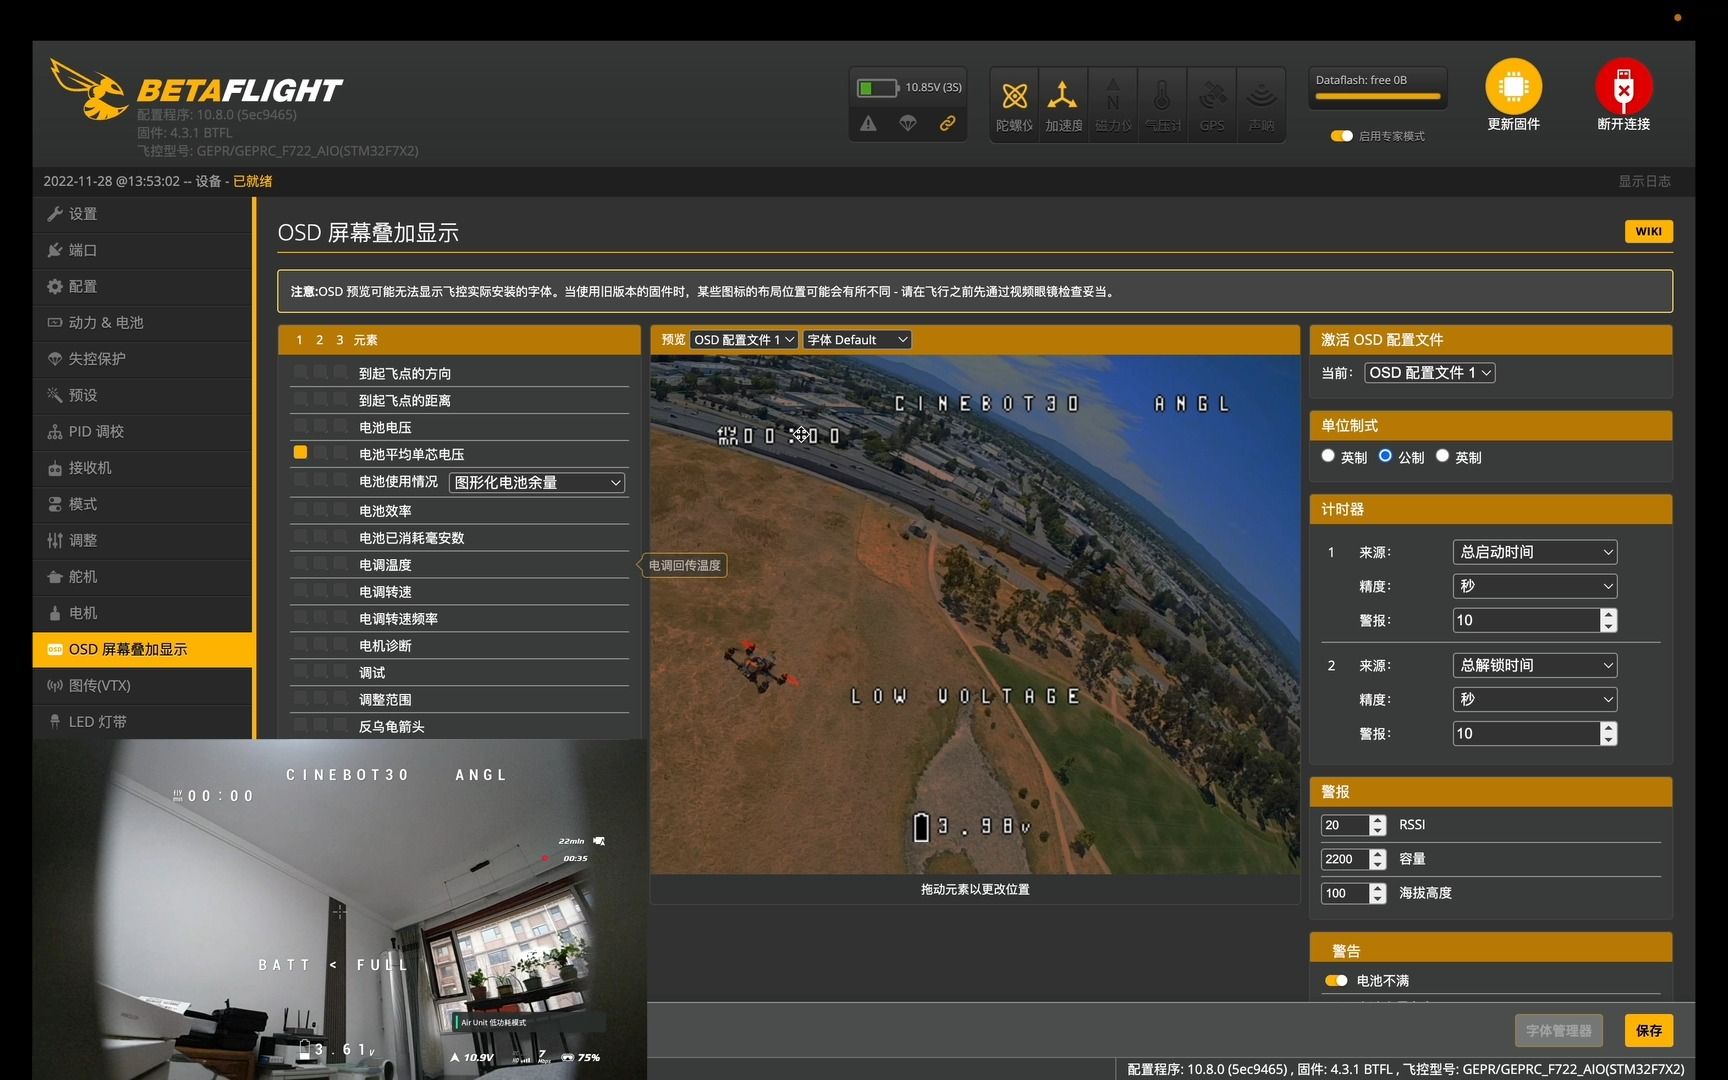Click the 接收机 receiver tab icon
This screenshot has height=1080, width=1728.
pyautogui.click(x=55, y=468)
